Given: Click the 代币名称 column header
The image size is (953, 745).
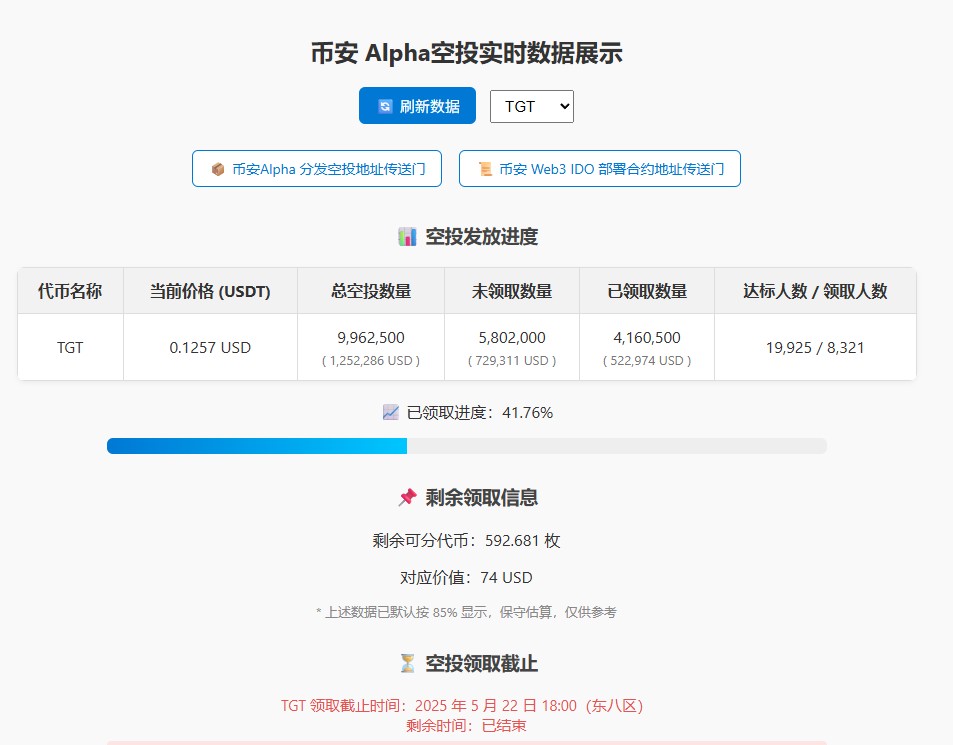Looking at the screenshot, I should [70, 291].
